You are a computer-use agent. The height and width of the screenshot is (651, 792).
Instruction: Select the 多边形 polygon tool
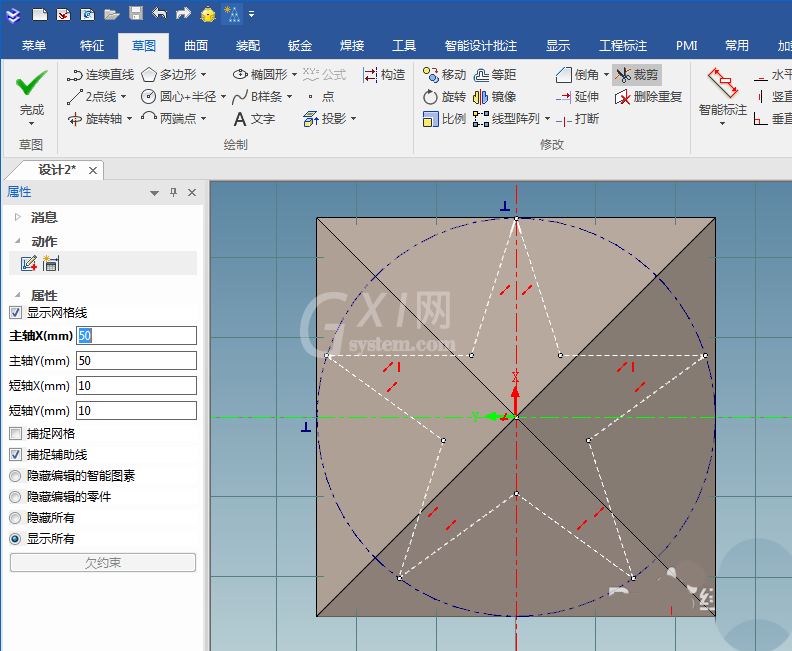pos(169,75)
